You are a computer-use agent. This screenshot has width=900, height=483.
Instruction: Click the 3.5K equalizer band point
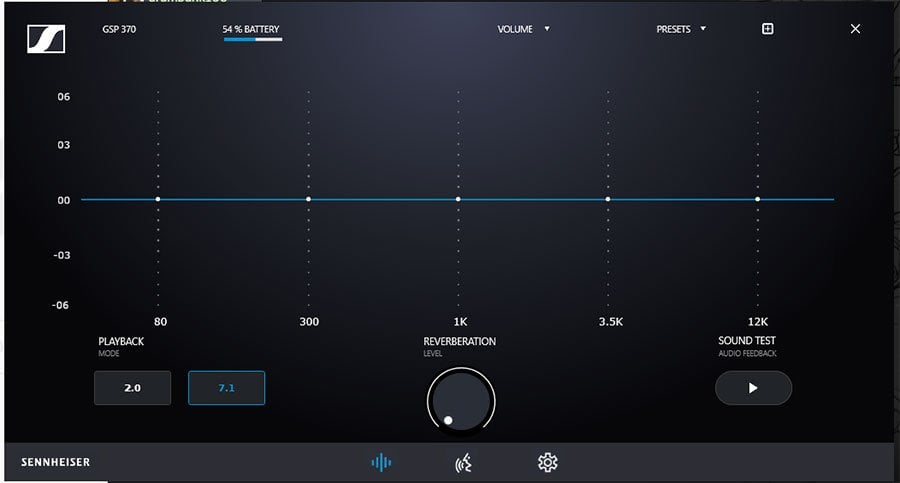[x=608, y=199]
